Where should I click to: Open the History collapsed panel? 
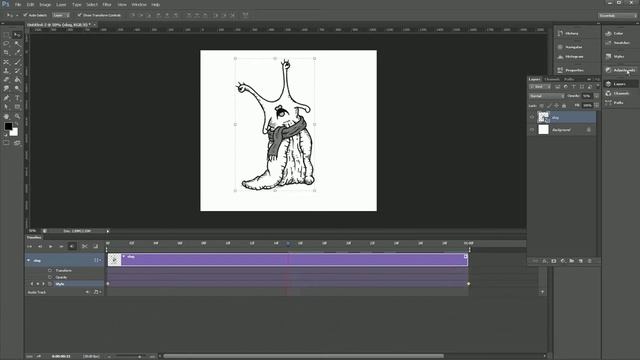(568, 33)
